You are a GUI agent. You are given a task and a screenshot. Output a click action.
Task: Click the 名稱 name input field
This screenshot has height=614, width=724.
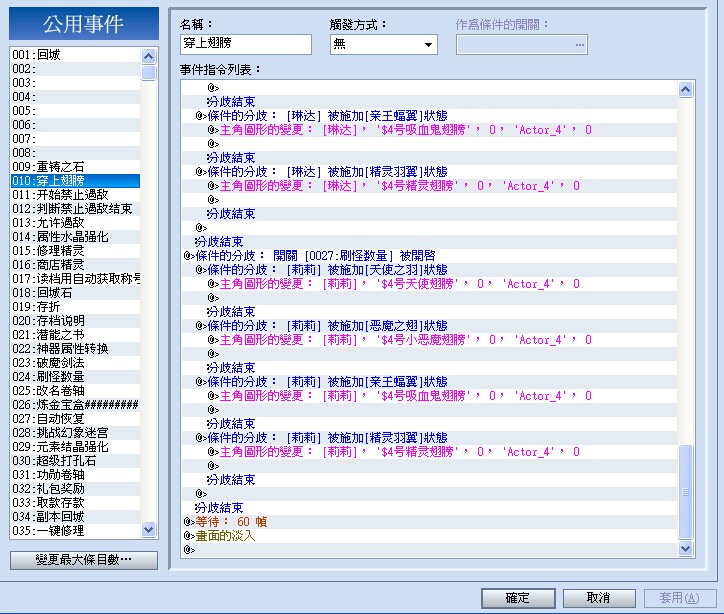coord(246,44)
